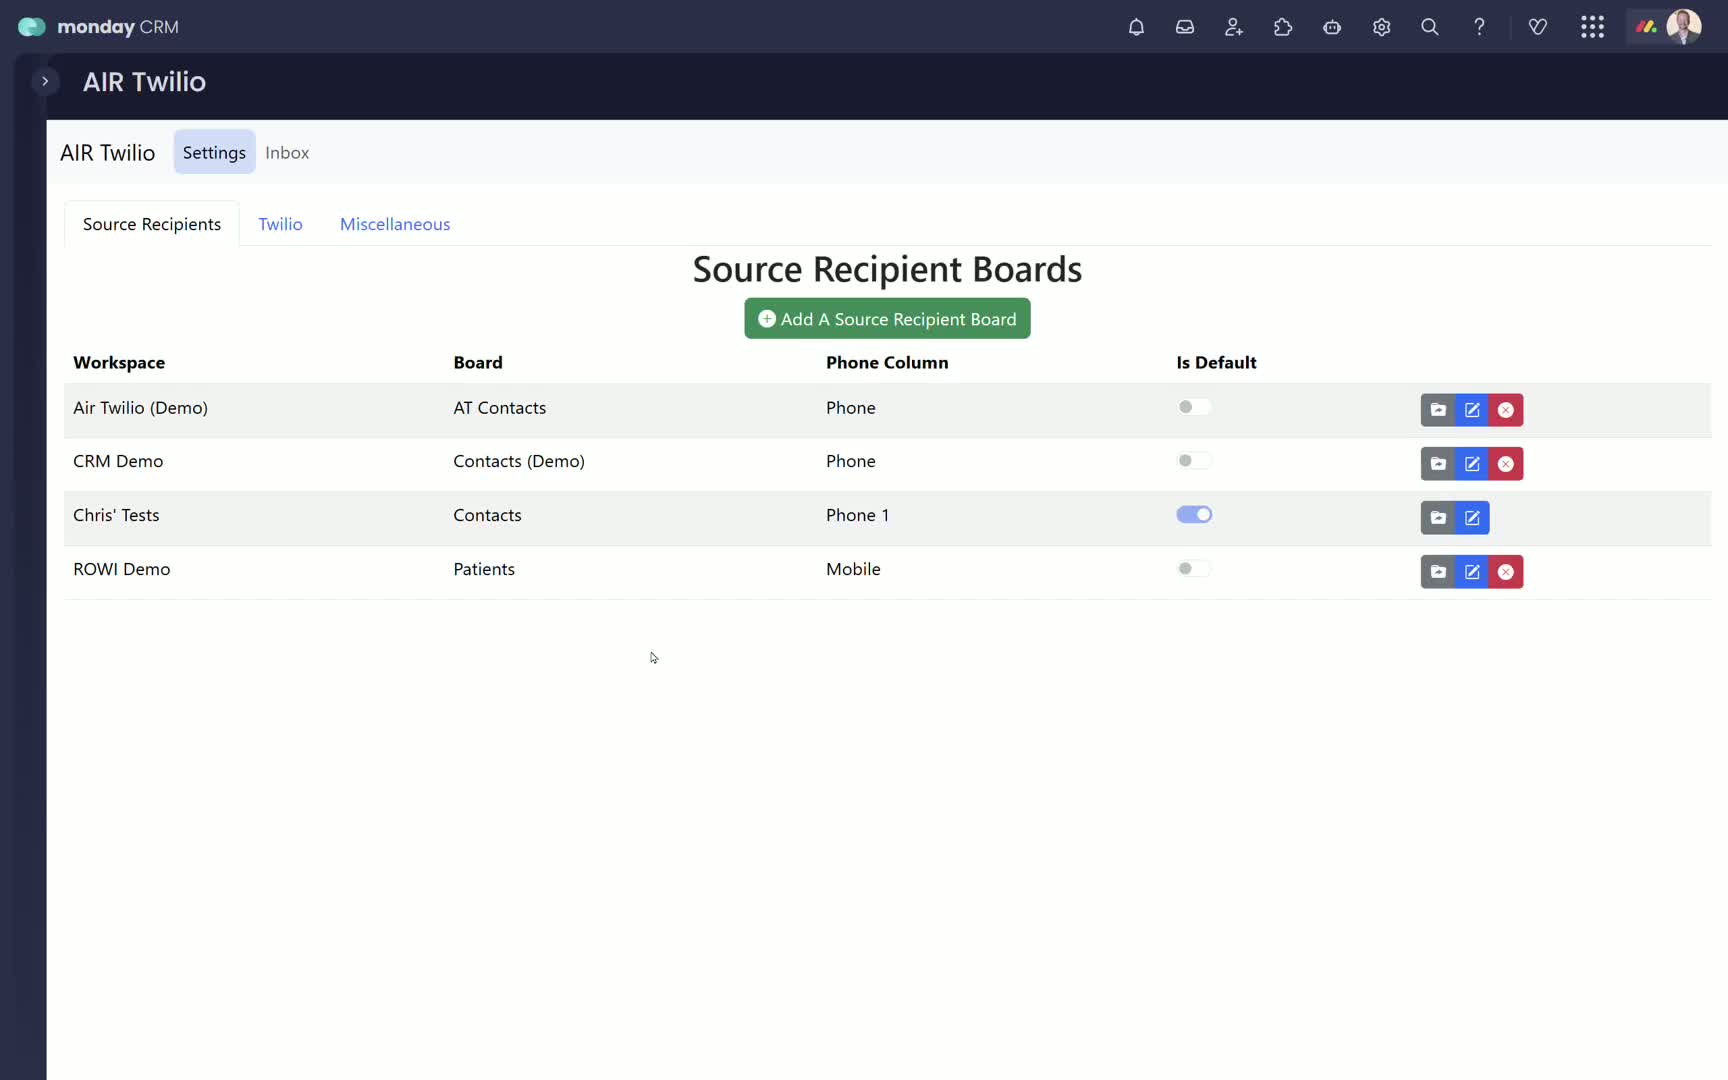Click the Patients board cell
This screenshot has width=1728, height=1080.
484,569
